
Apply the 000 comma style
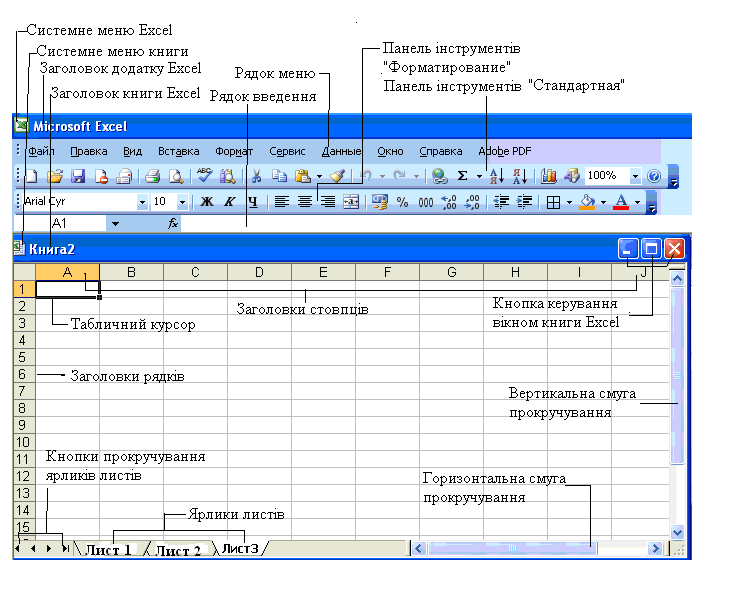tap(426, 202)
